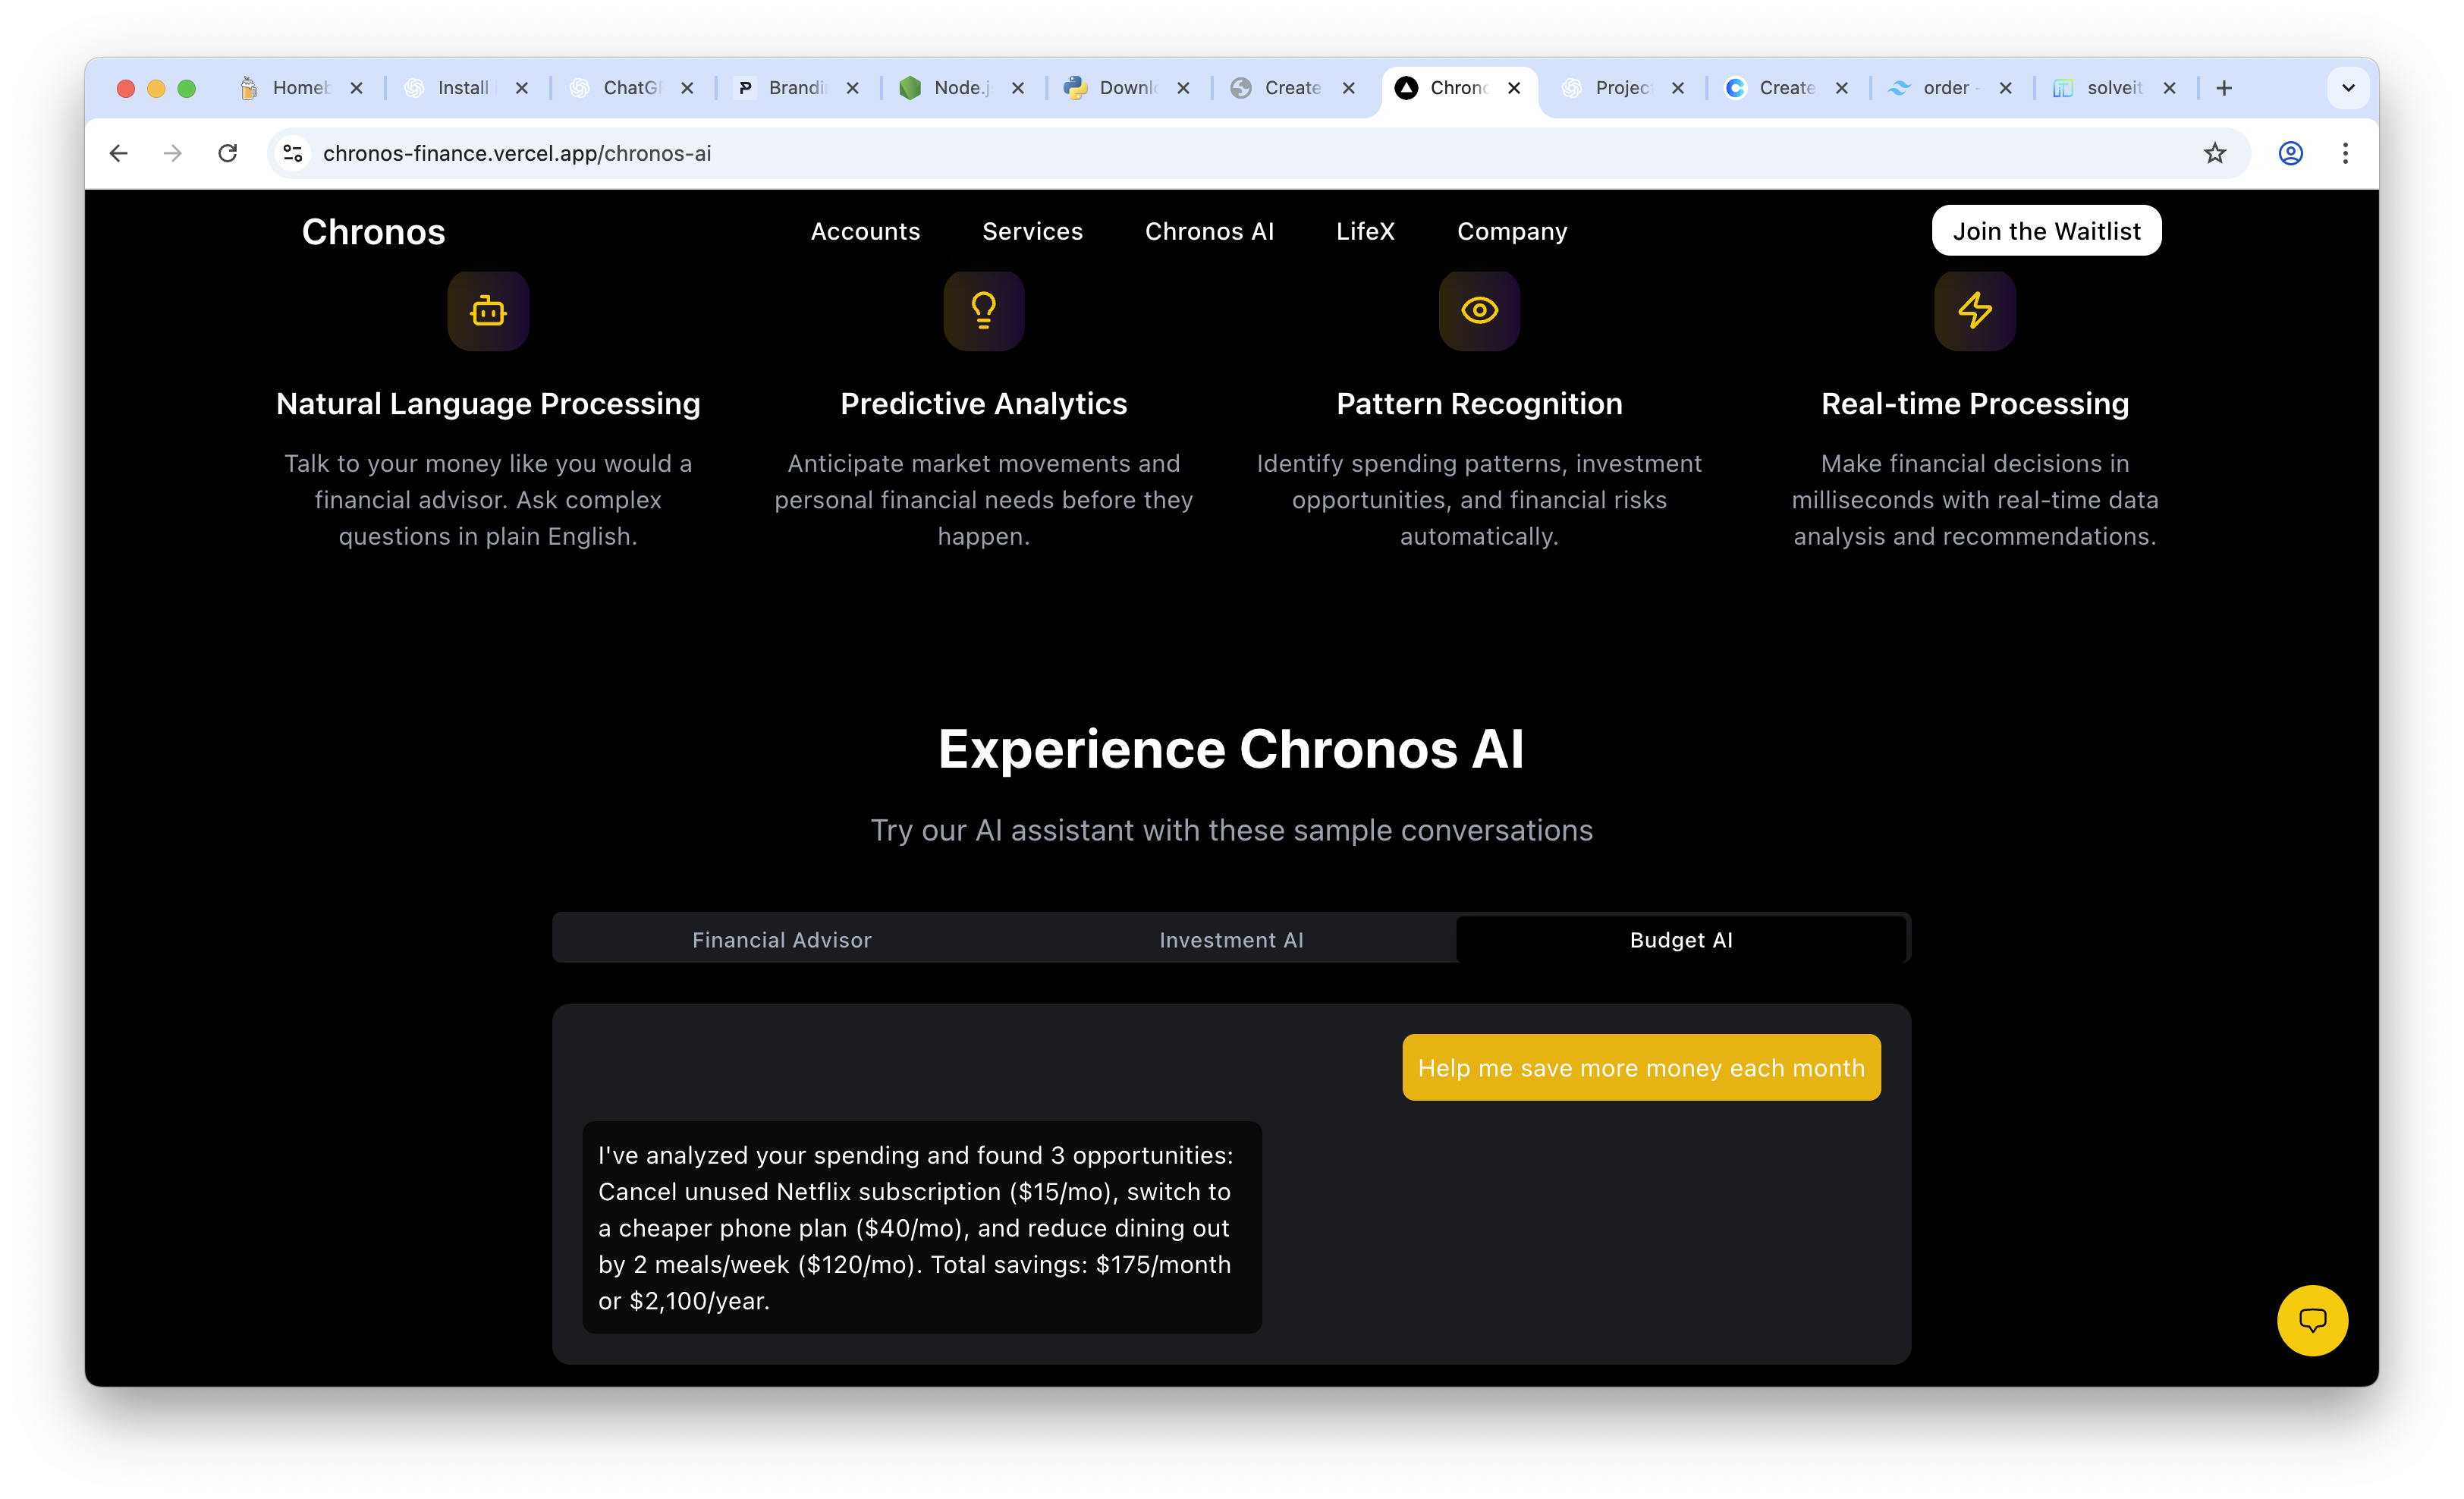
Task: Close the active Chronos tab
Action: [1515, 88]
